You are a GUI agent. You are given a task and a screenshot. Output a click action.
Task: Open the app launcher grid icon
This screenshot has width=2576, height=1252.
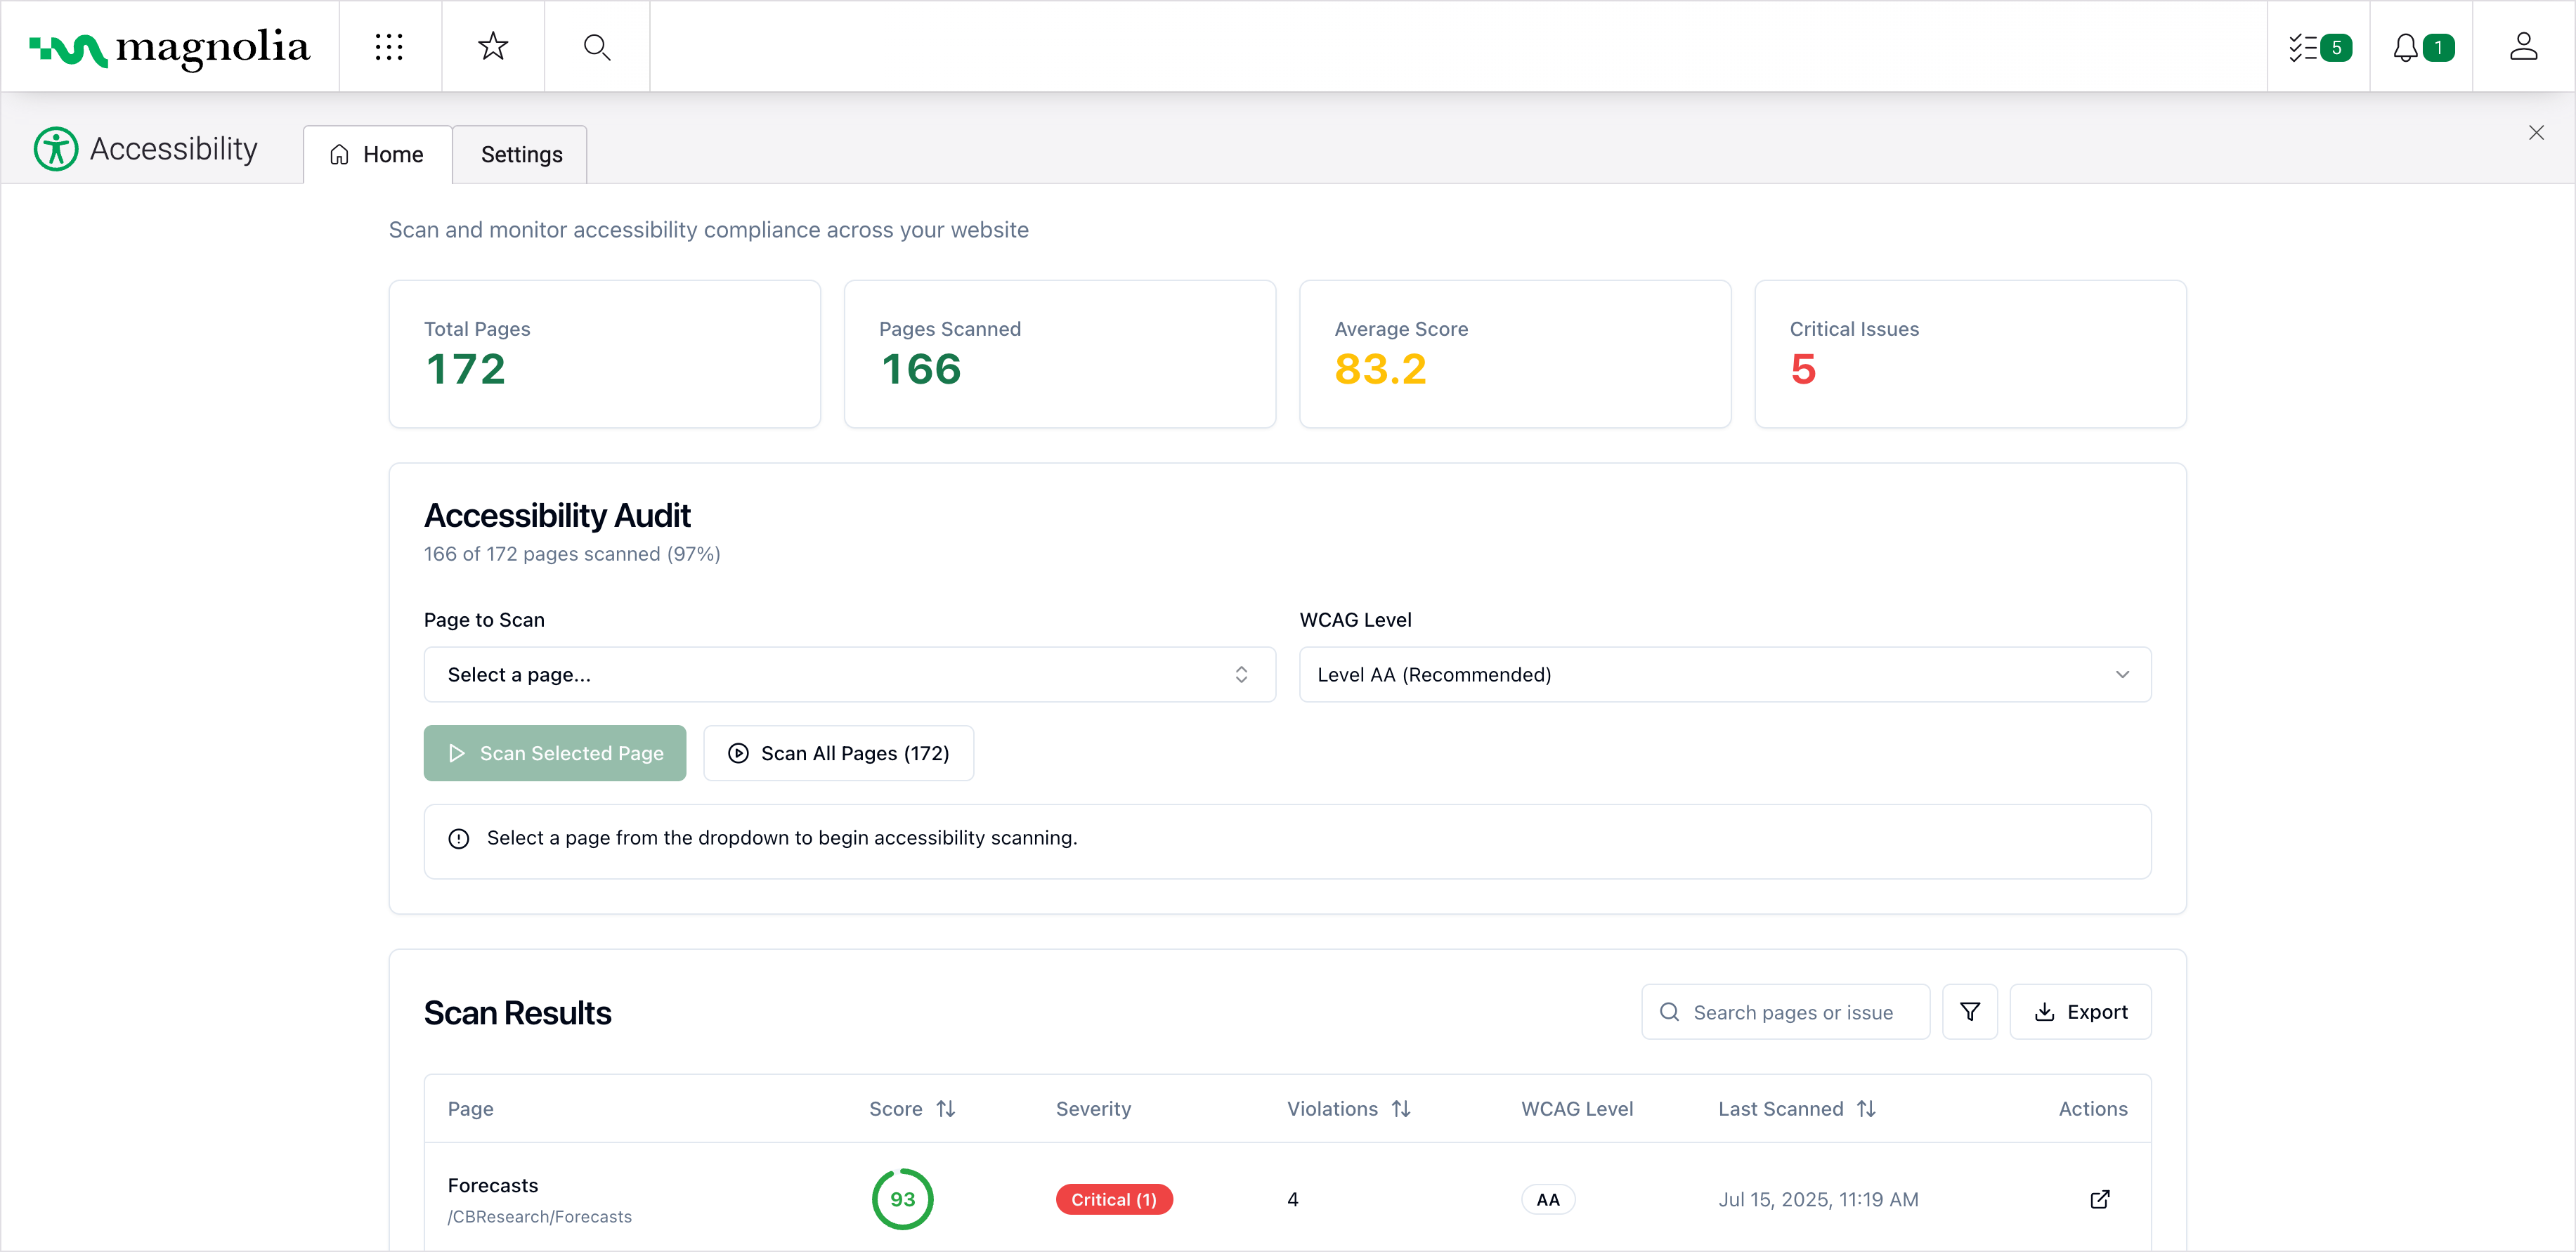coord(389,47)
